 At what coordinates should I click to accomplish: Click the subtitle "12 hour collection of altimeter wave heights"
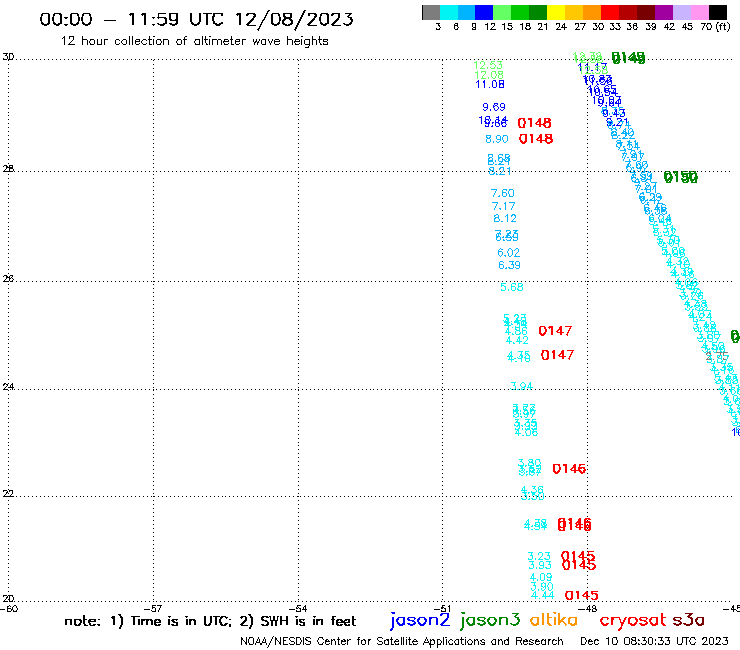pos(194,41)
